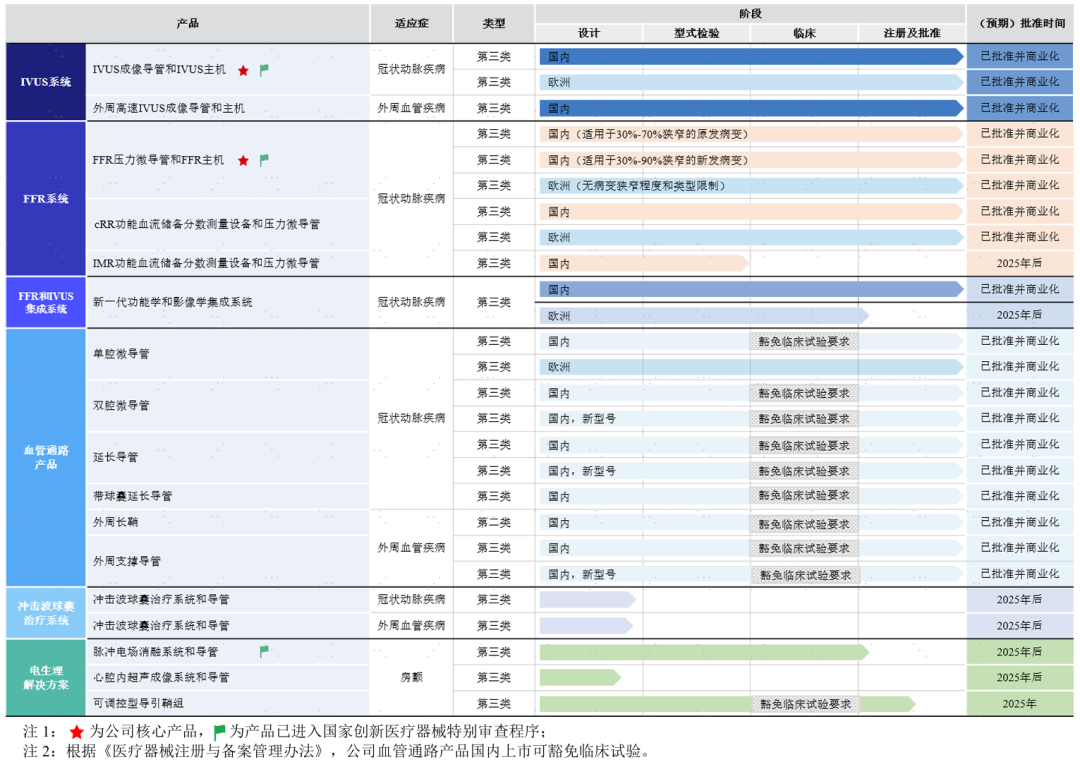Click product name 新一代功能学和影像学集成系统
1080x762 pixels.
point(172,302)
